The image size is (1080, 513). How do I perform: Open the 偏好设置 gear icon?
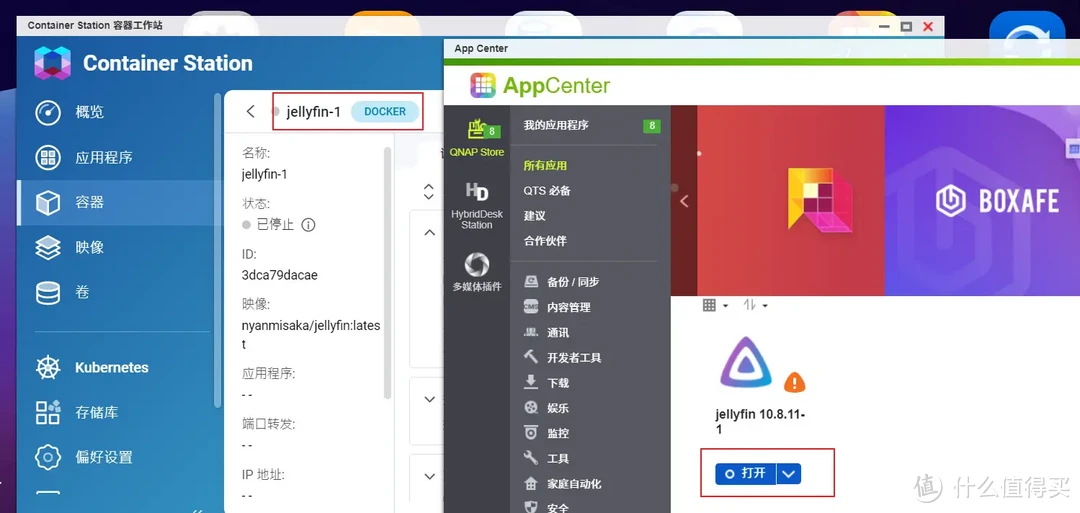(x=48, y=457)
